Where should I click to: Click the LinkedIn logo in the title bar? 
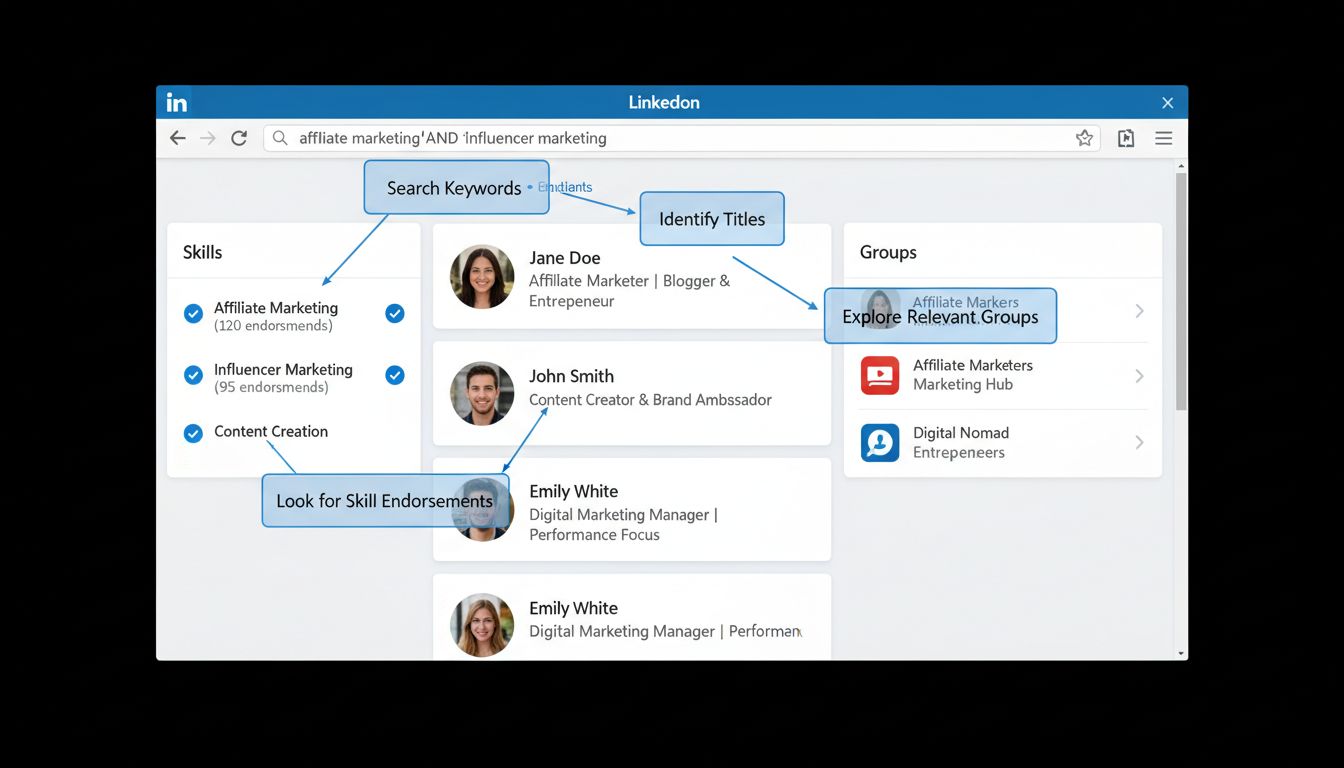point(176,101)
